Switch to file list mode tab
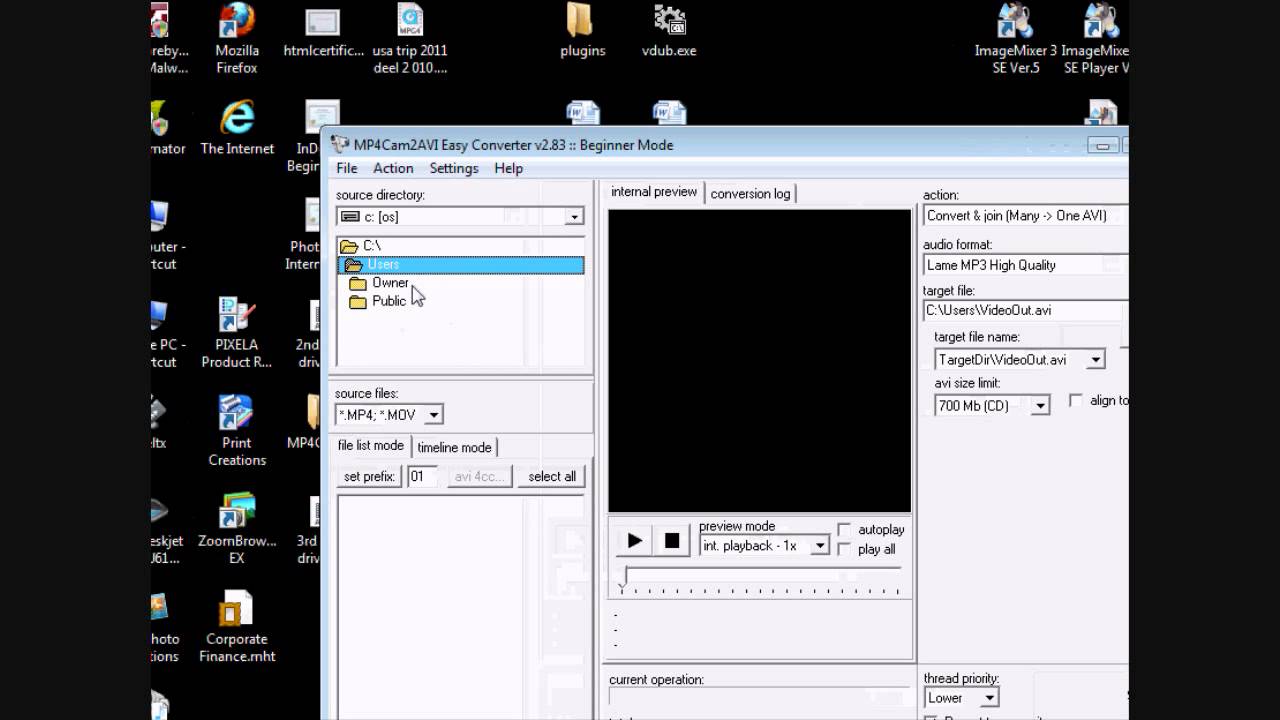The width and height of the screenshot is (1280, 720). [x=371, y=446]
